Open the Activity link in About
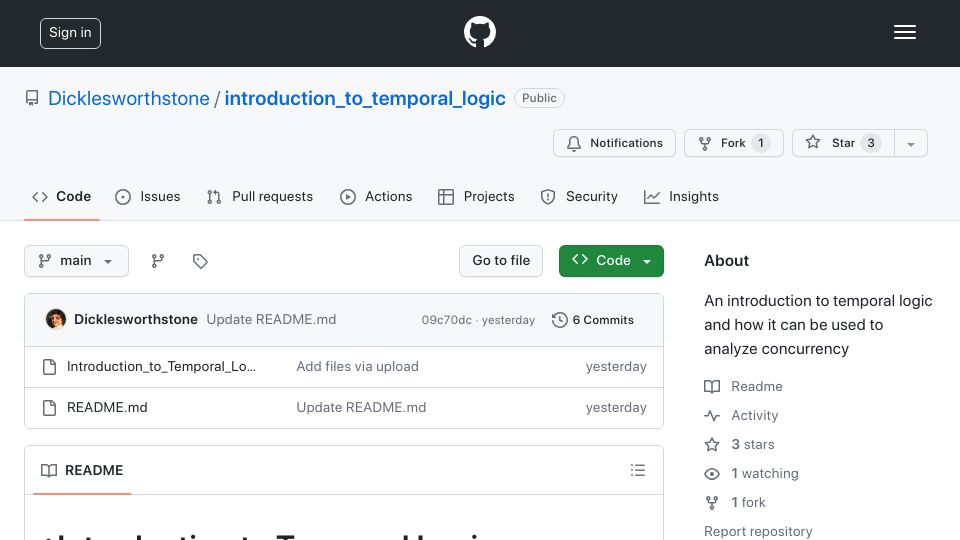The height and width of the screenshot is (540, 960). (x=741, y=416)
